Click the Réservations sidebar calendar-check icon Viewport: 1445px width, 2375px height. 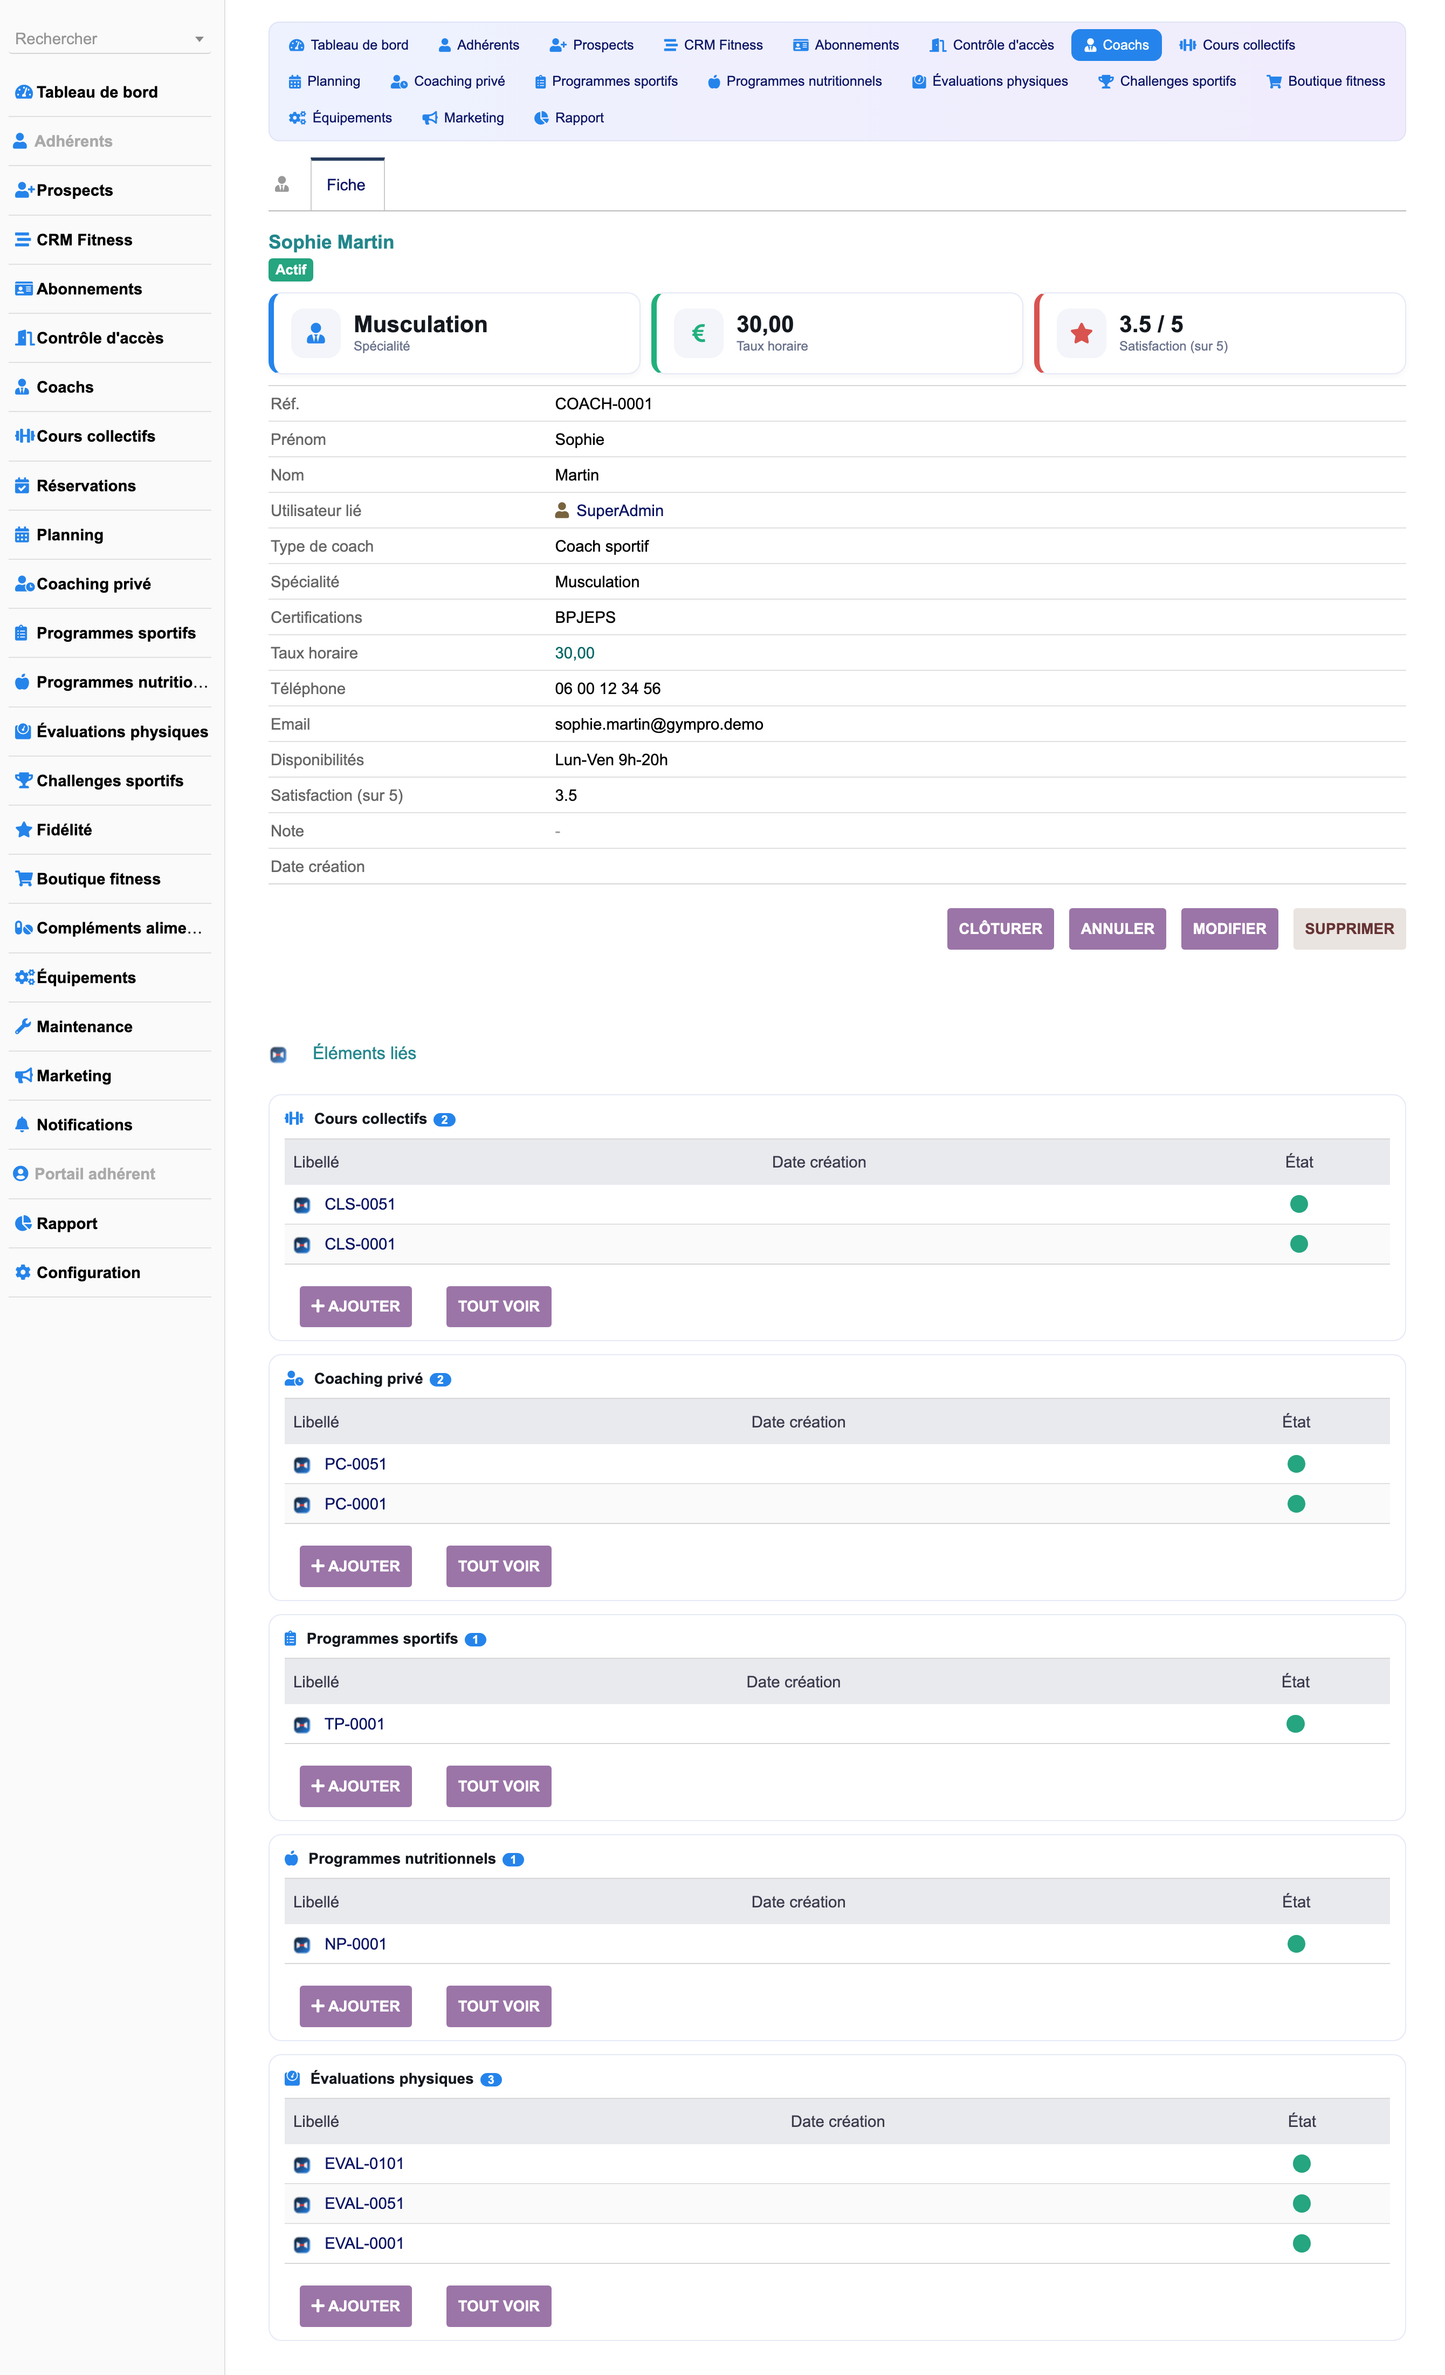point(22,486)
